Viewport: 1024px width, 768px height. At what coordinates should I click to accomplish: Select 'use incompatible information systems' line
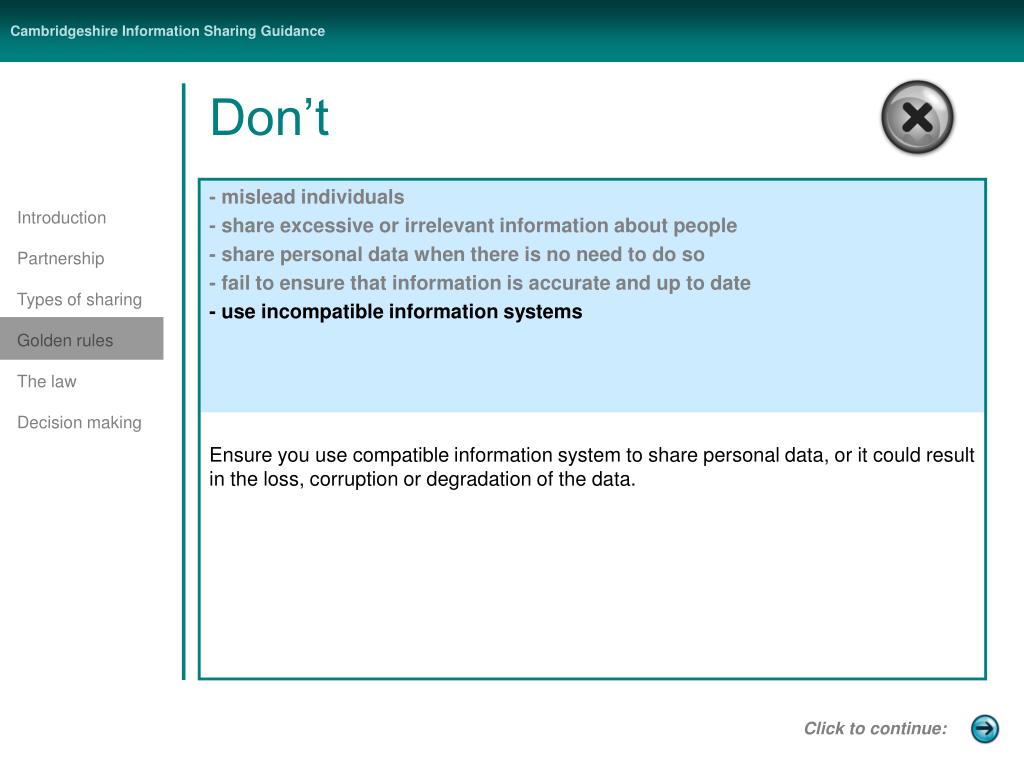(395, 312)
